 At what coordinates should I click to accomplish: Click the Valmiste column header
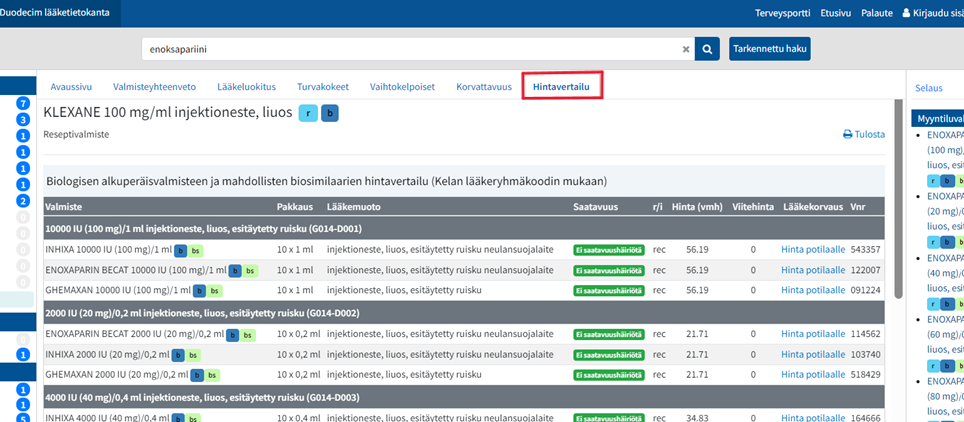64,207
